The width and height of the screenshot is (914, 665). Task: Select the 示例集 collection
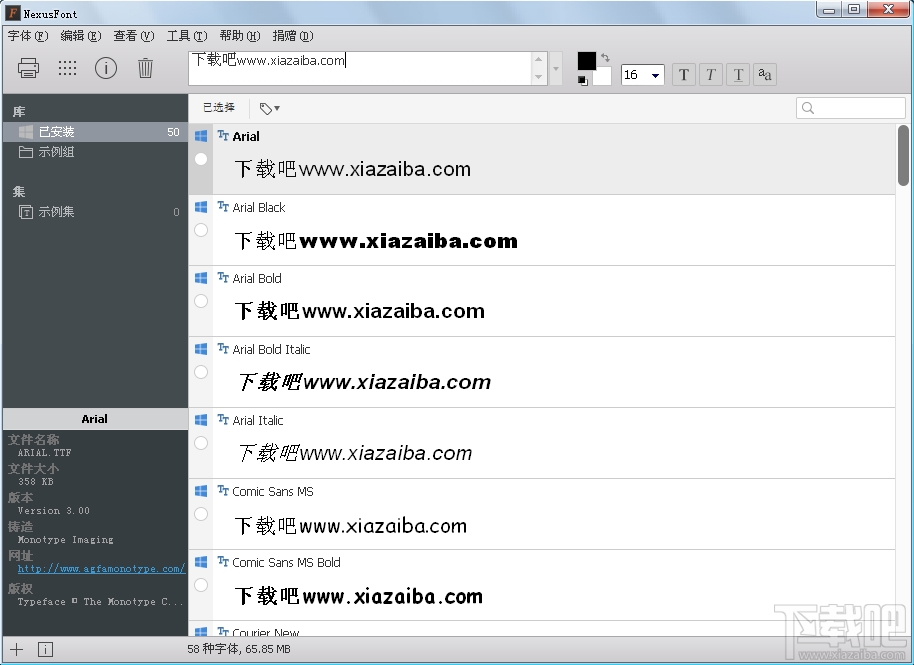pos(96,212)
